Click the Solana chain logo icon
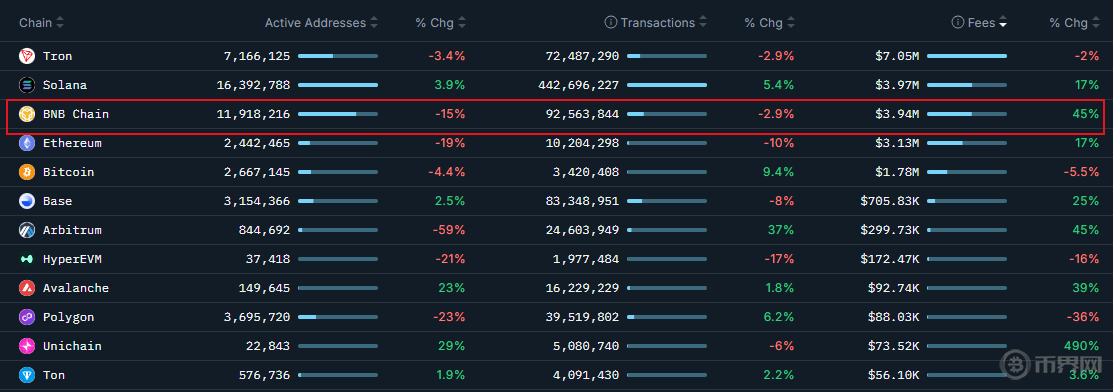The image size is (1113, 392). pyautogui.click(x=27, y=85)
